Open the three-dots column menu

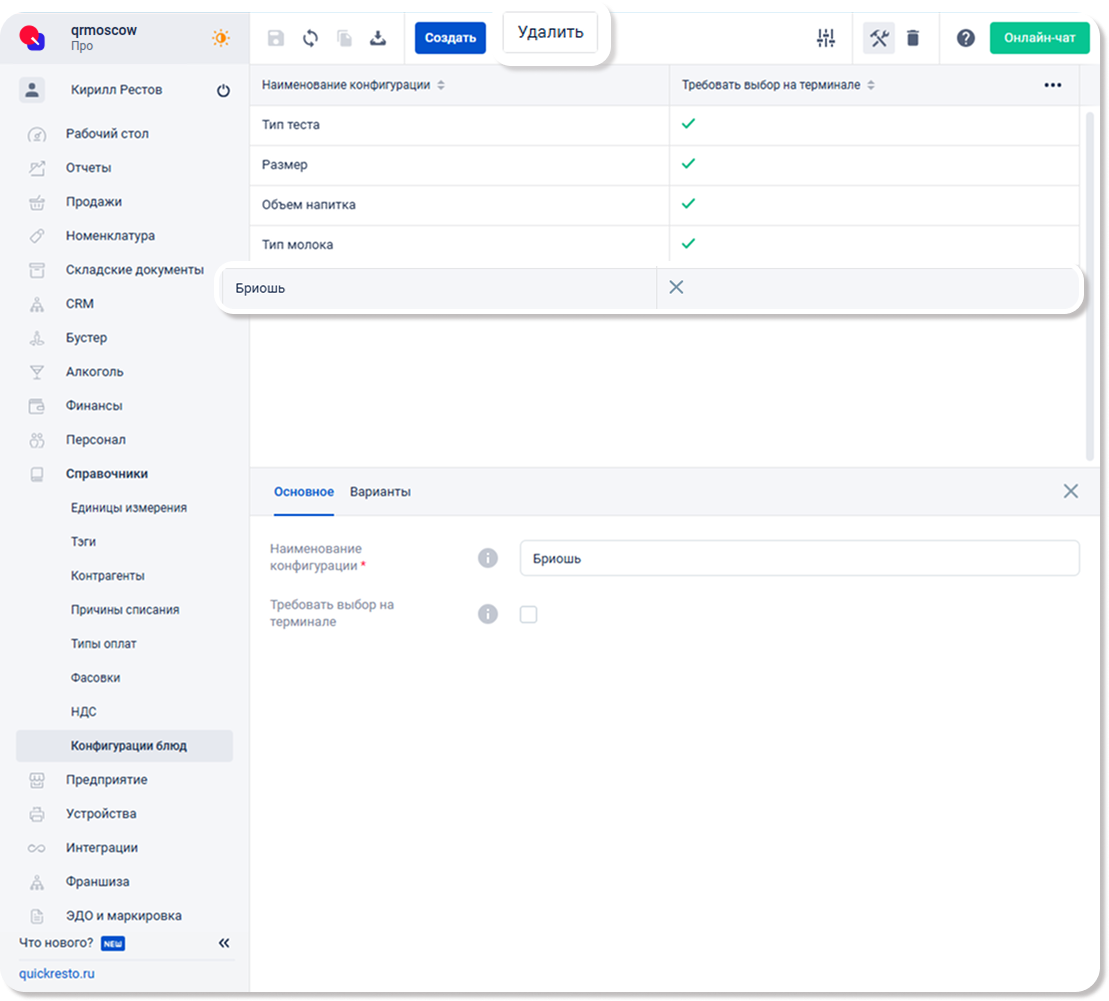pos(1052,85)
